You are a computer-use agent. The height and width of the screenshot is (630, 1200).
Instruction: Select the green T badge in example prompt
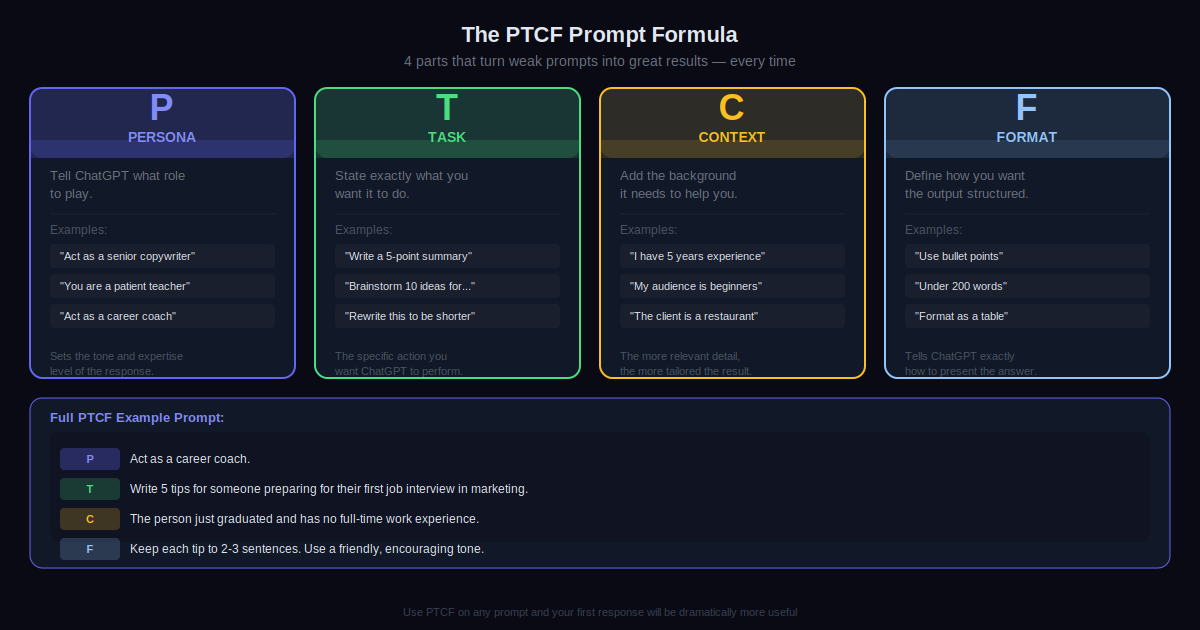[x=90, y=489]
